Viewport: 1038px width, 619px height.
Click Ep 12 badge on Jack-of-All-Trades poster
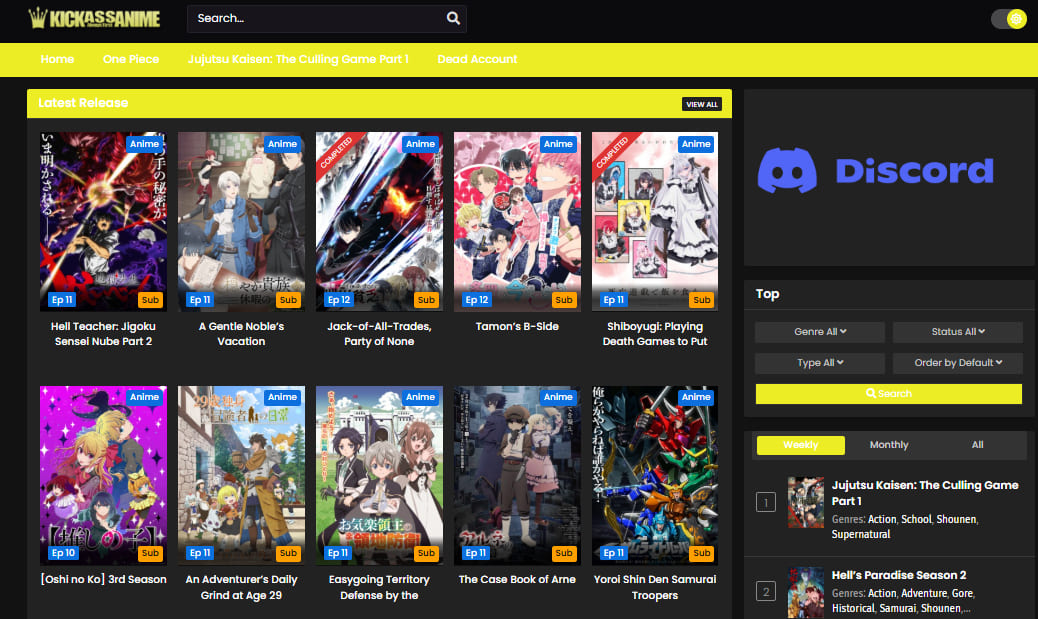coord(339,300)
